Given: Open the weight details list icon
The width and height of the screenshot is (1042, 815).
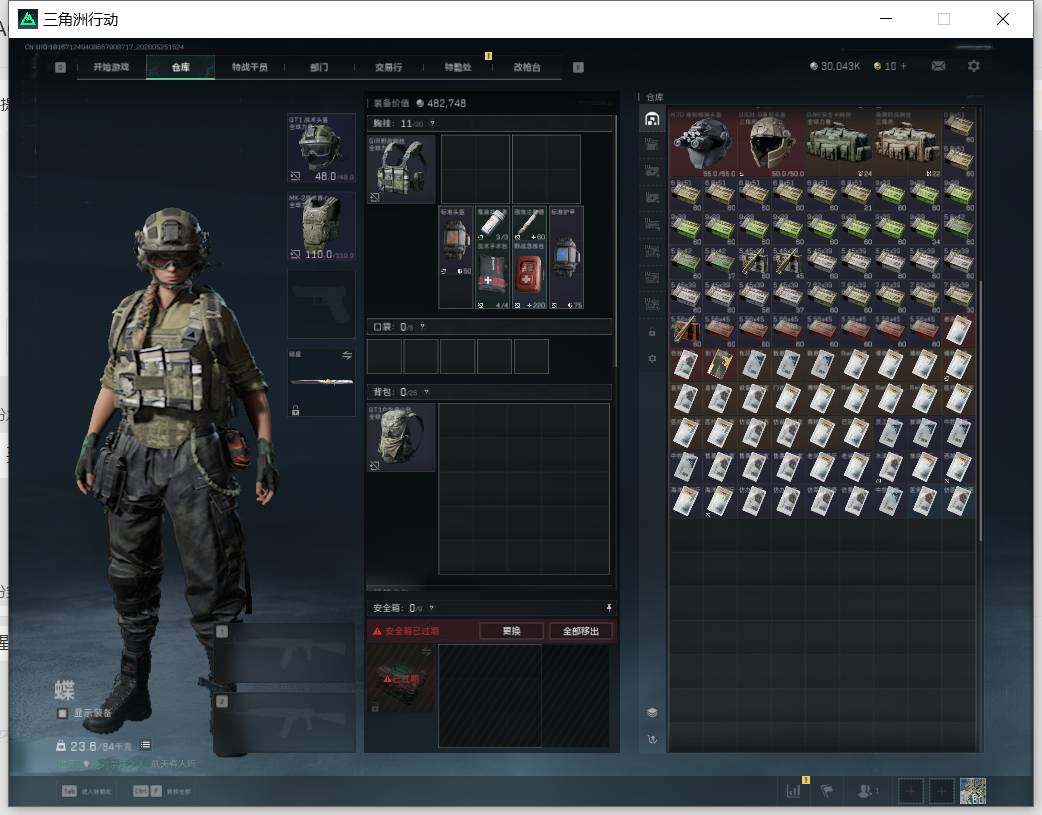Looking at the screenshot, I should coord(146,745).
